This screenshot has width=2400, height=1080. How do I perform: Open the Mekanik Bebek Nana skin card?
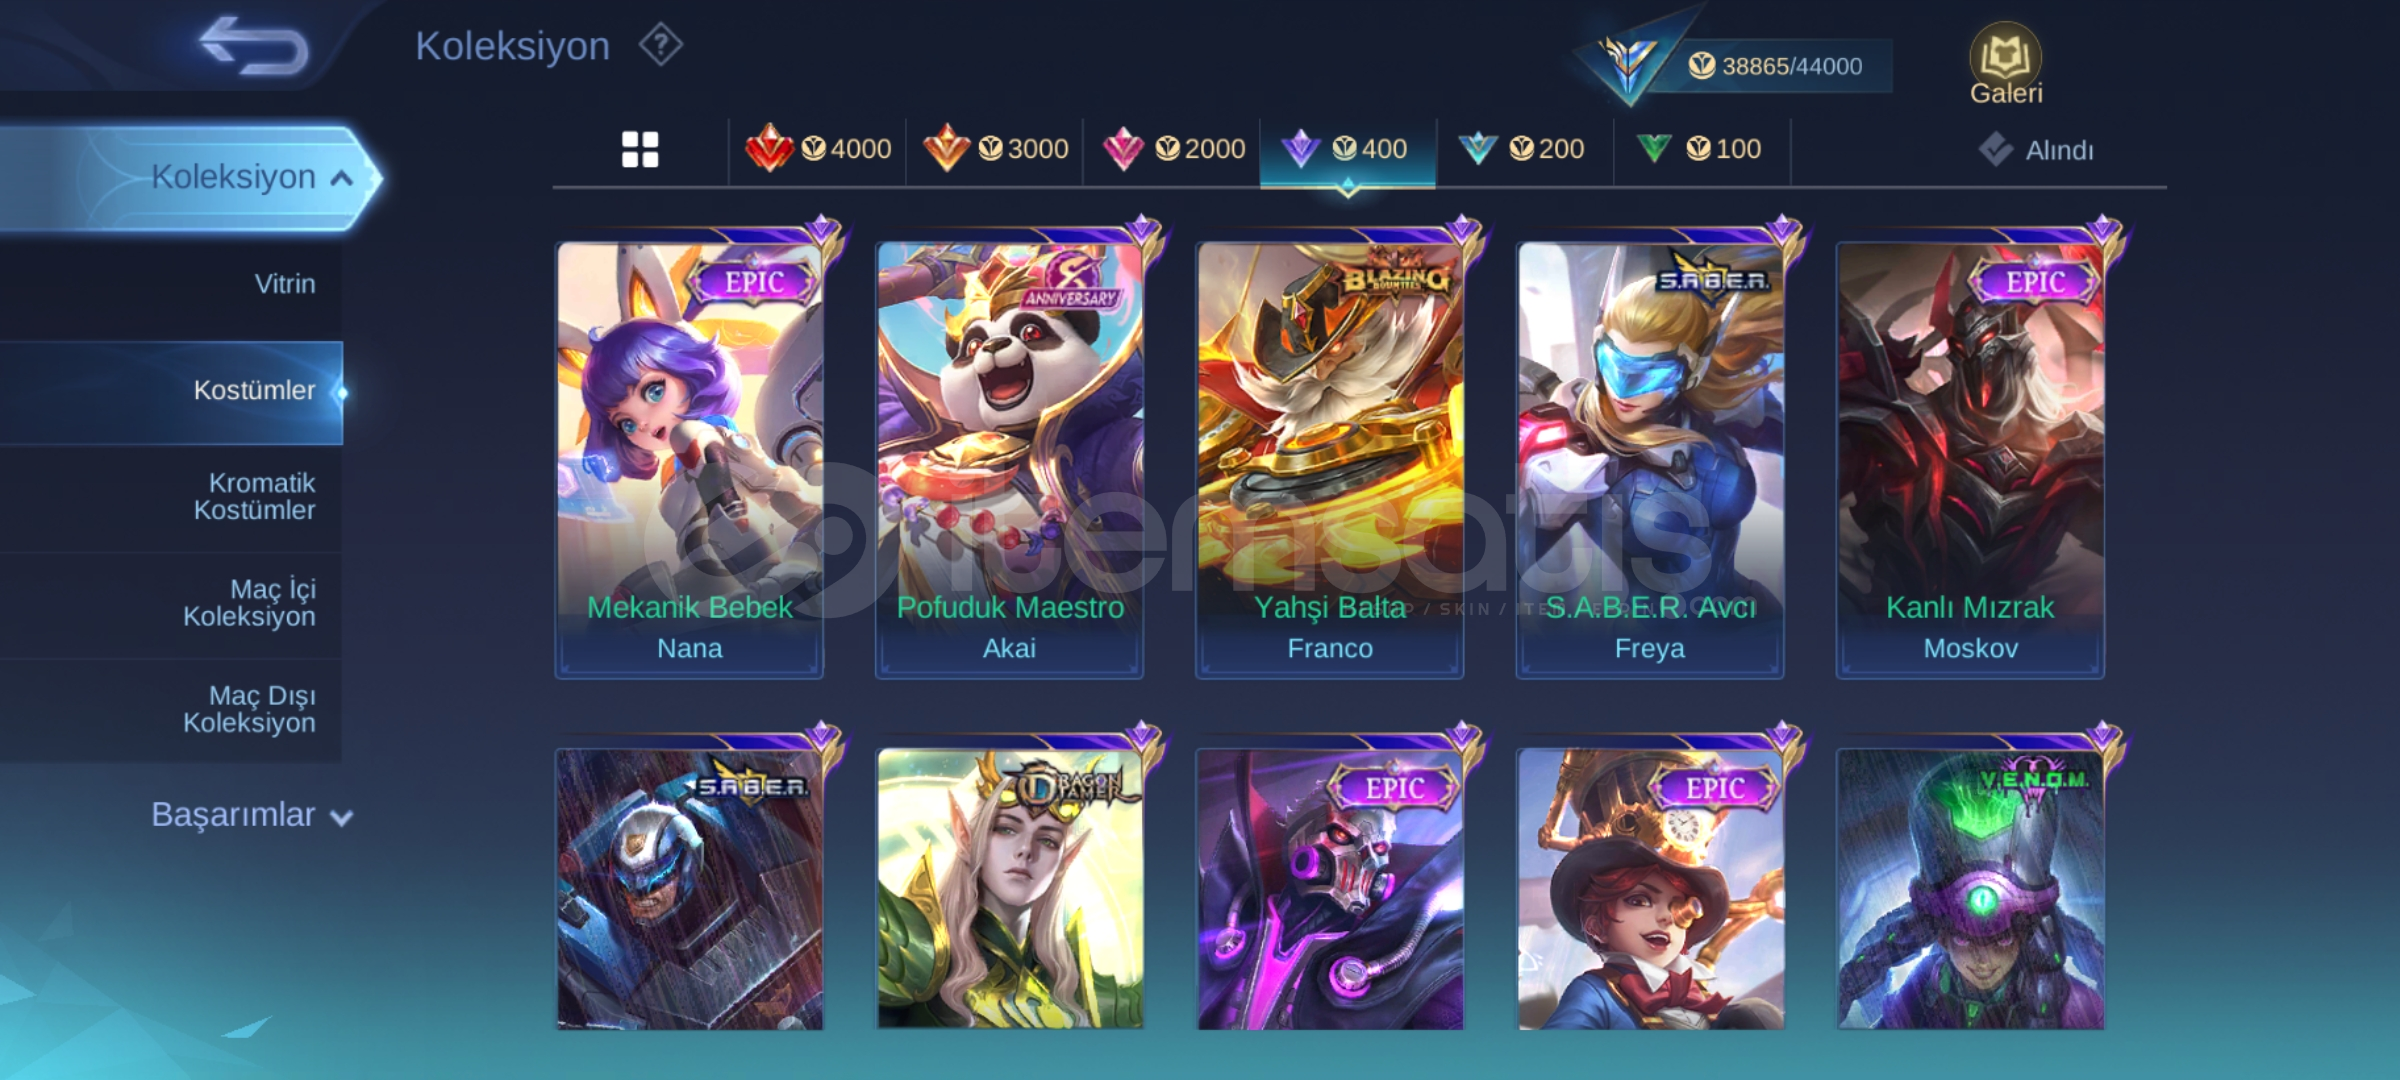click(x=690, y=460)
